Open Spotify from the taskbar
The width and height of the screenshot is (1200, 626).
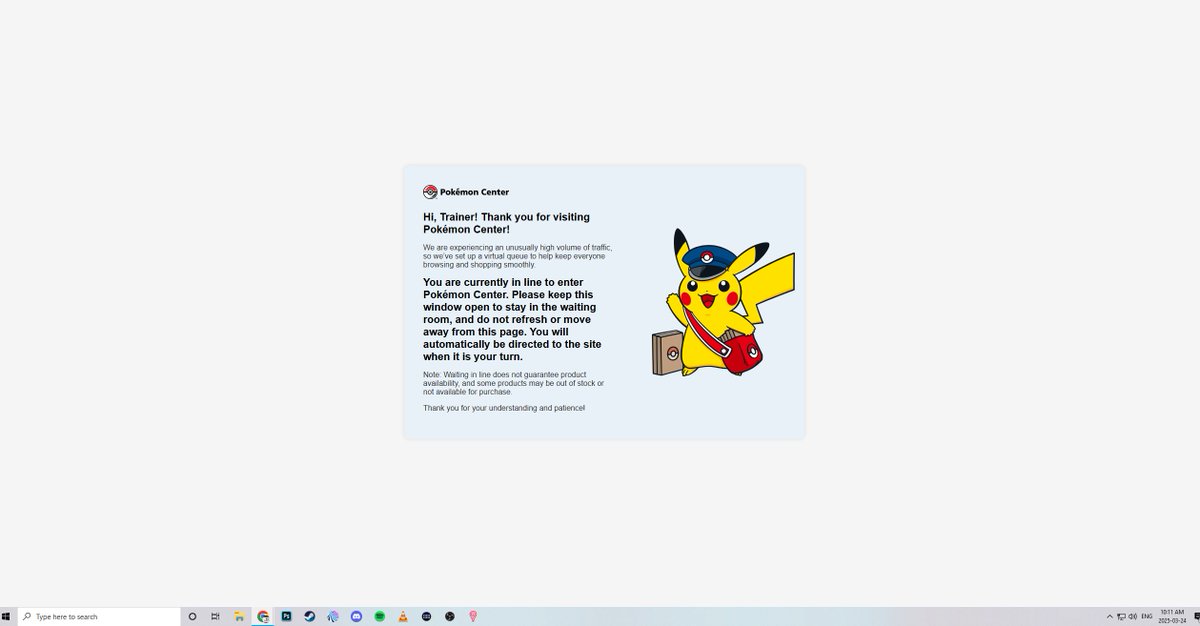[x=379, y=616]
